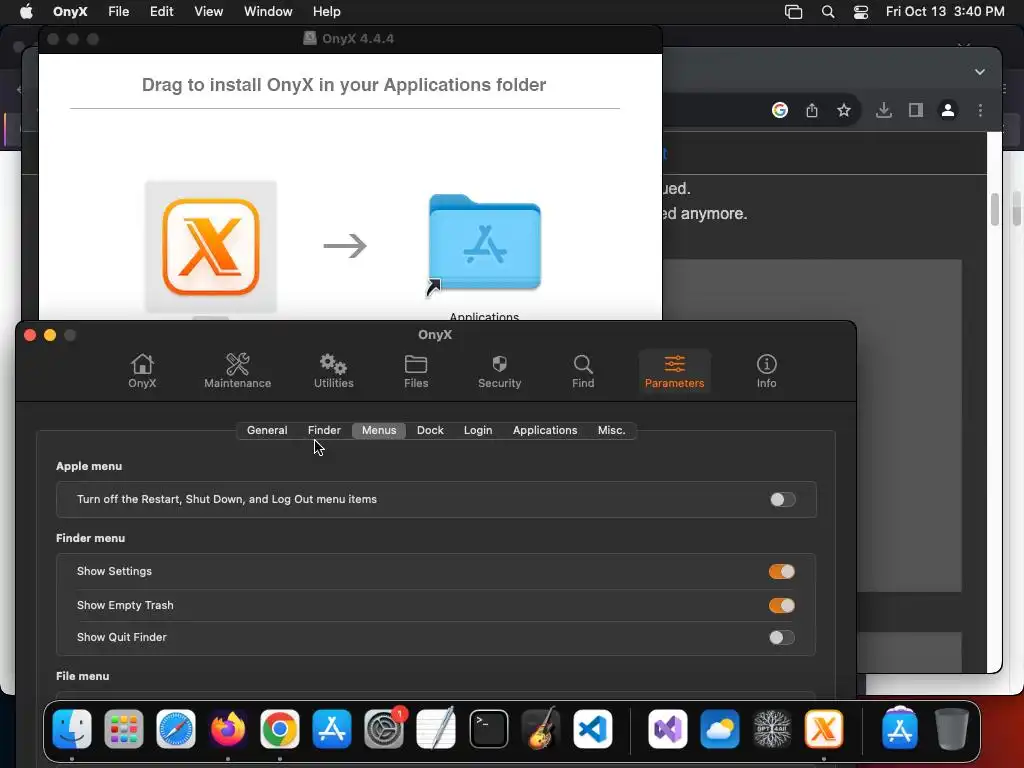Viewport: 1024px width, 768px height.
Task: Open Visual Studio from the Dock
Action: (x=667, y=728)
